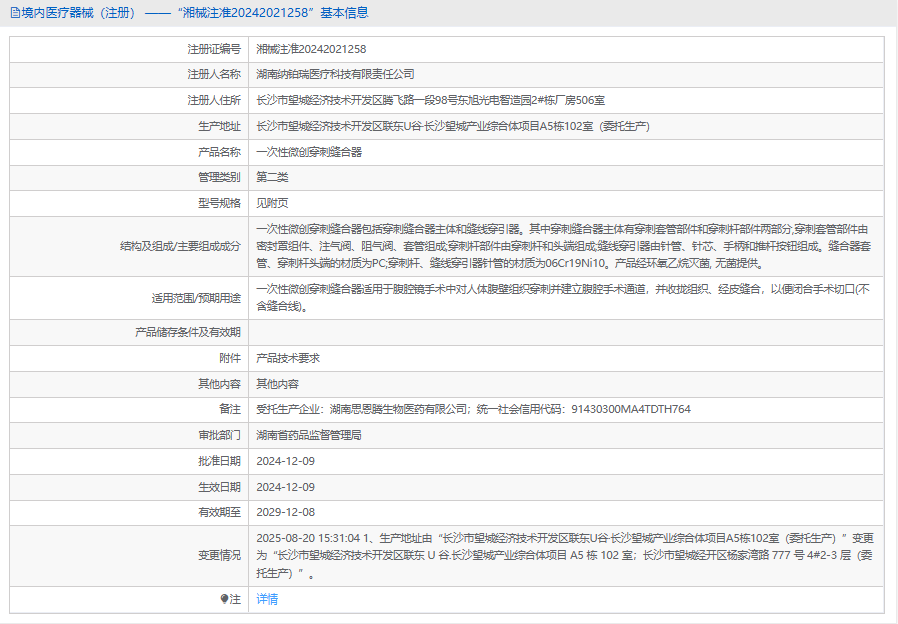
Task: Click the 注册证编号 label
Action: [214, 49]
